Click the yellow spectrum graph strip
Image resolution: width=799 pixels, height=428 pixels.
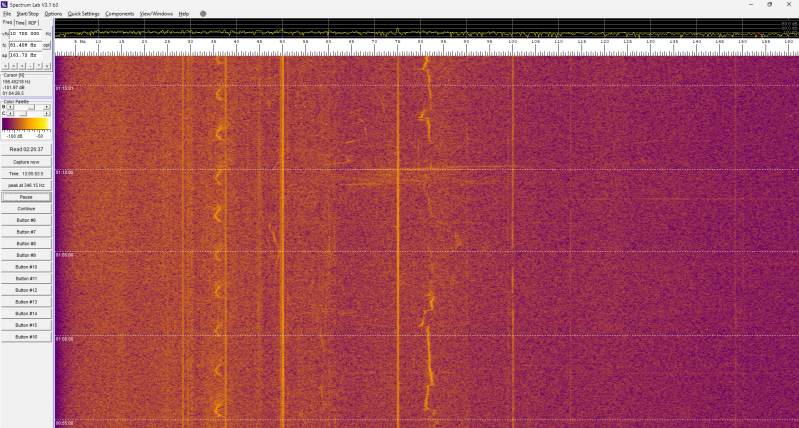click(427, 29)
